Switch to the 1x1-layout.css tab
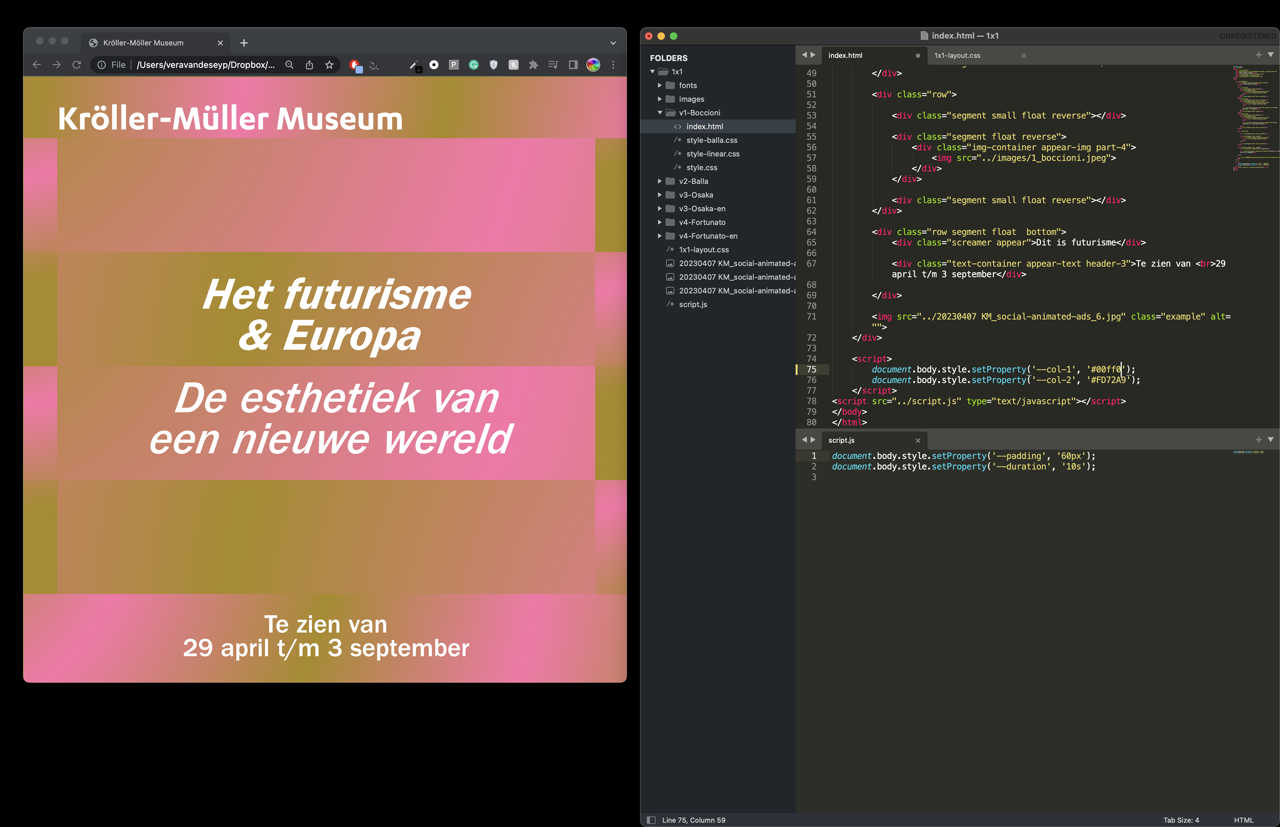 click(x=957, y=56)
